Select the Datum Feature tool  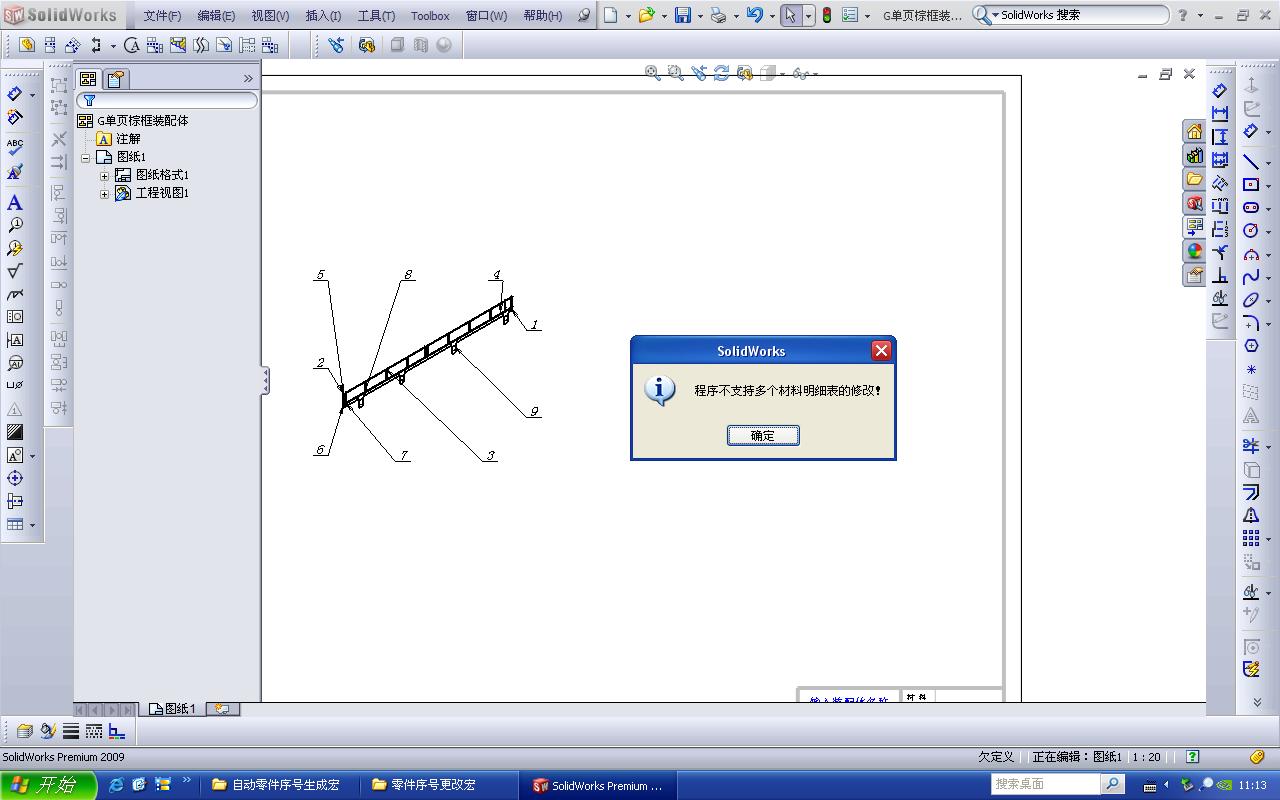15,340
